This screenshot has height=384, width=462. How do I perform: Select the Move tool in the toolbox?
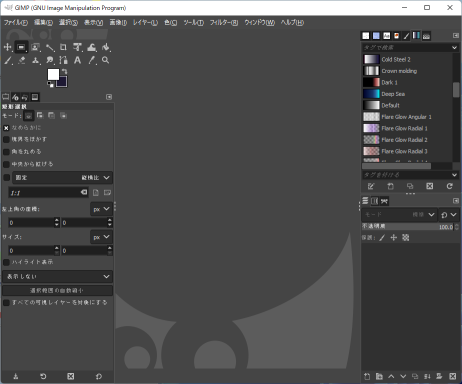[x=7, y=47]
